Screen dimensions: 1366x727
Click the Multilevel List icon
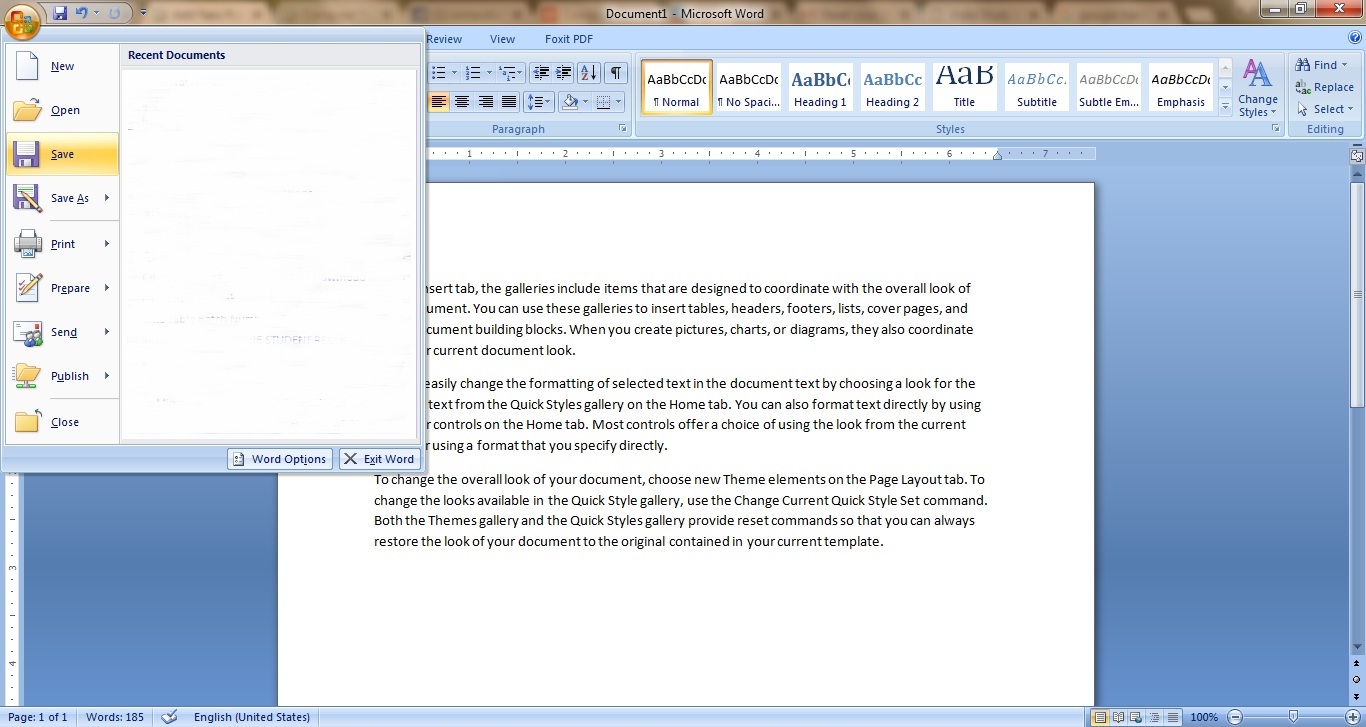pos(510,73)
